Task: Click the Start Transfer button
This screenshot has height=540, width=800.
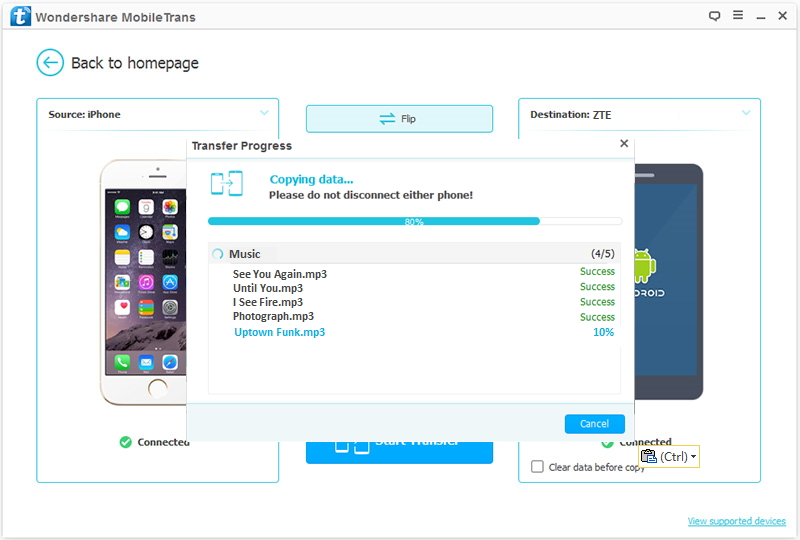Action: [399, 452]
